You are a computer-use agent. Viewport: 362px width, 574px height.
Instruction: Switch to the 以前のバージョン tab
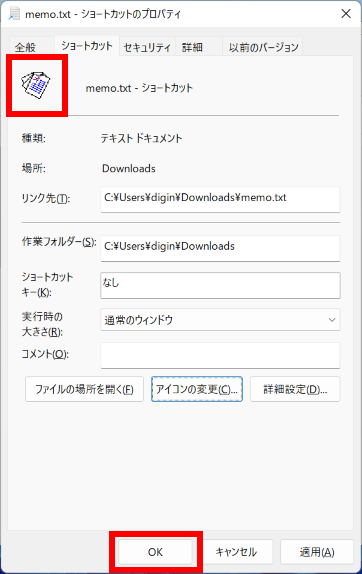click(x=263, y=47)
